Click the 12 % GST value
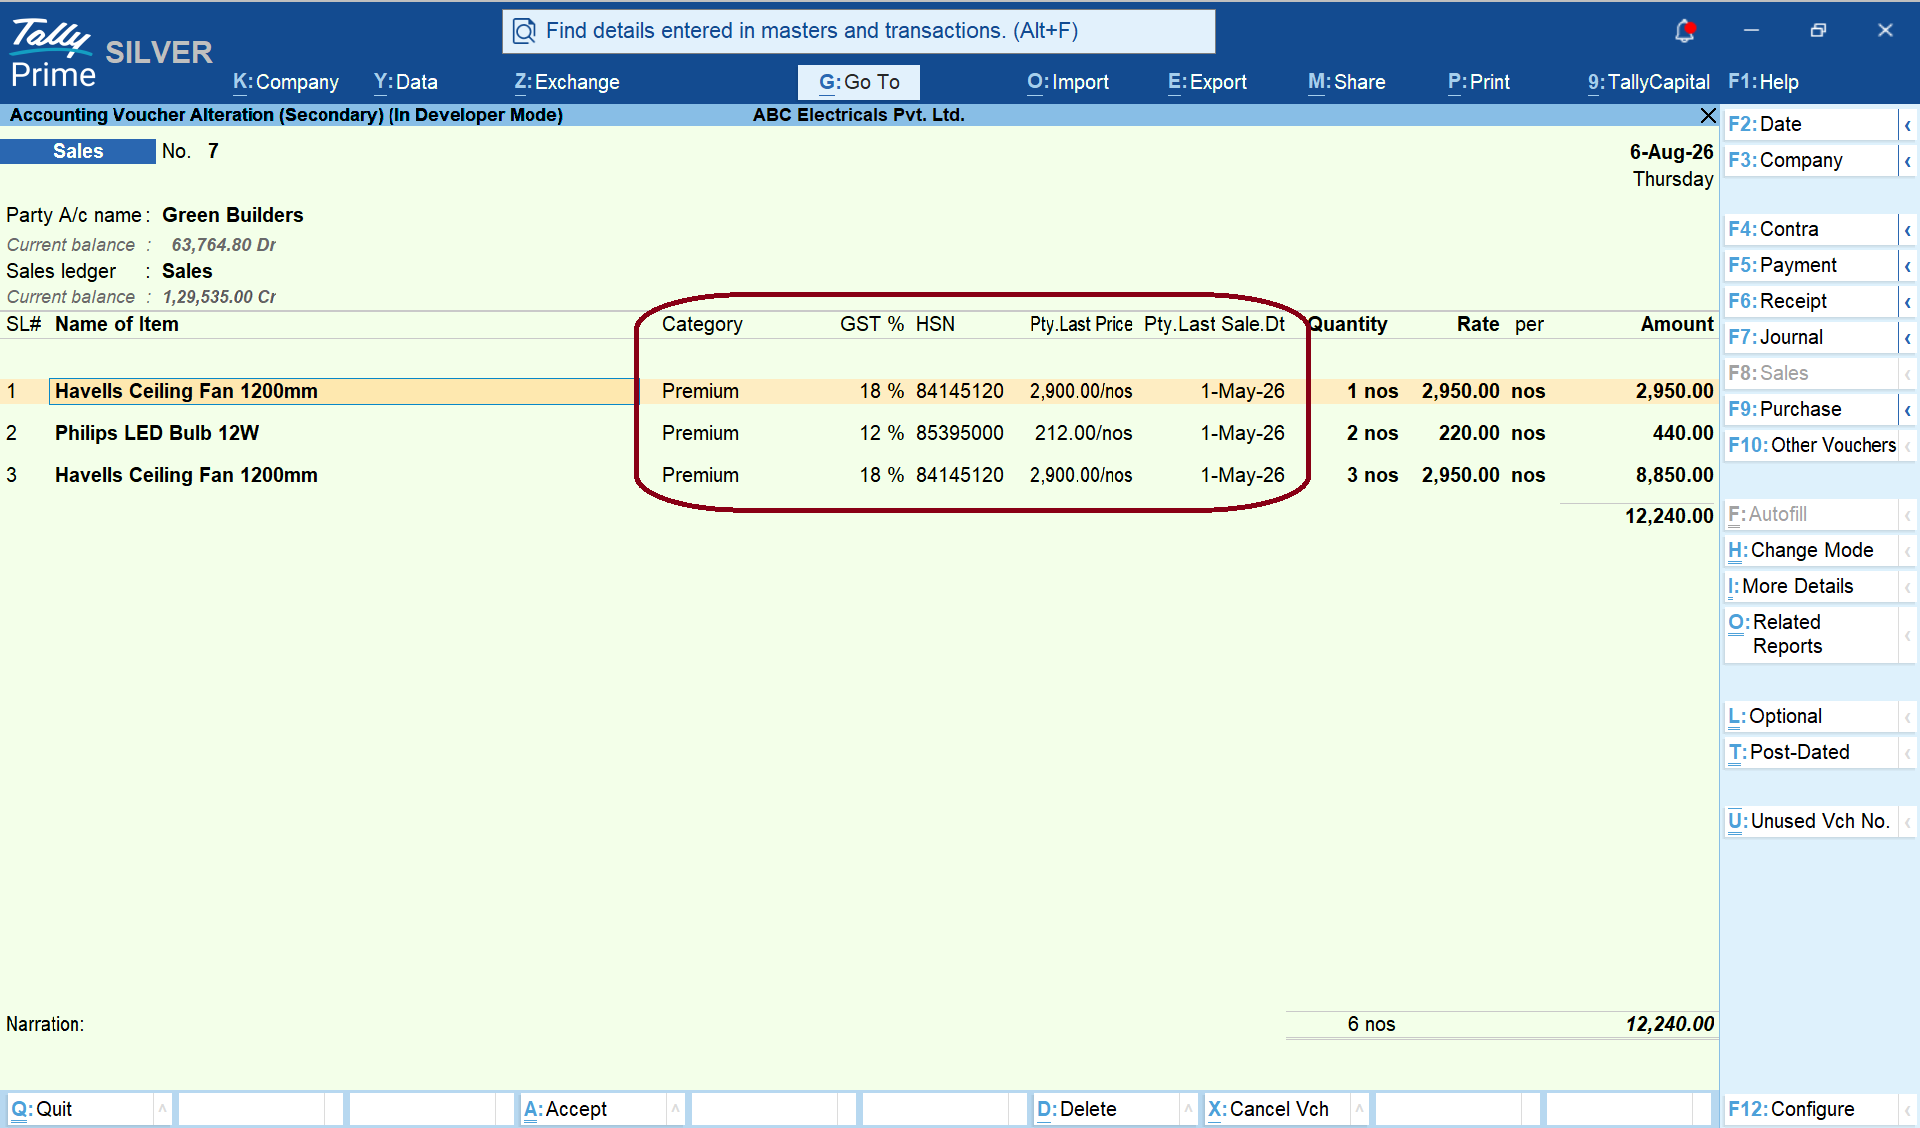1920x1128 pixels. tap(882, 434)
